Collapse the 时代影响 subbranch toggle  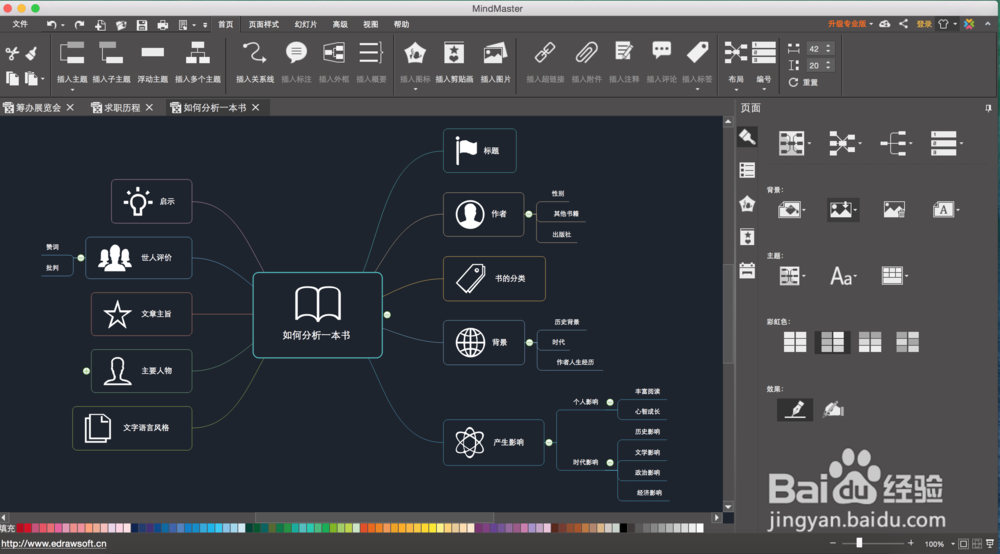click(610, 463)
